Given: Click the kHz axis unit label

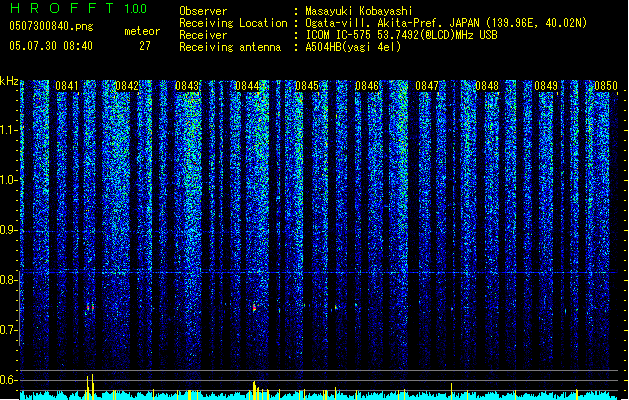Looking at the screenshot, I should point(9,81).
